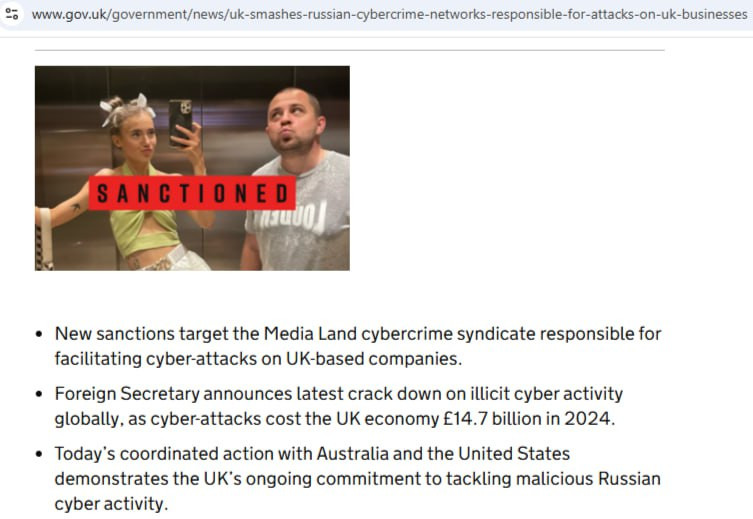753x519 pixels.
Task: Click the year "2024" in the second bullet
Action: [589, 419]
